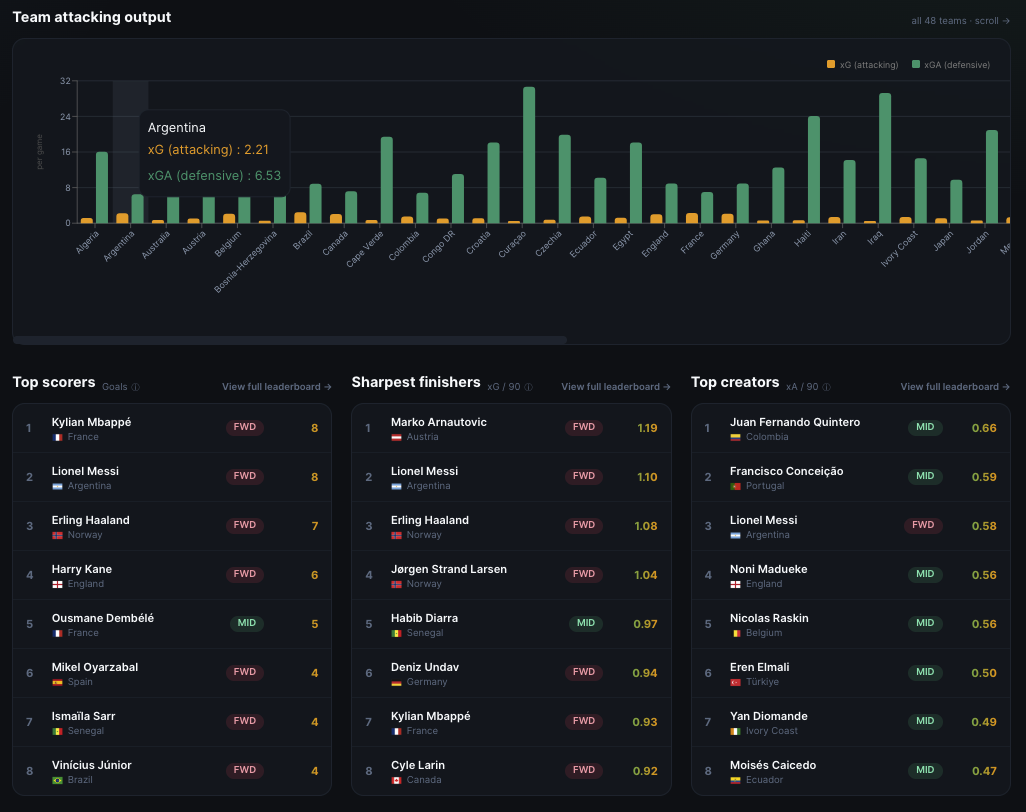Open Top scorers full leaderboard
Screen dimensions: 1026x812
(x=277, y=387)
